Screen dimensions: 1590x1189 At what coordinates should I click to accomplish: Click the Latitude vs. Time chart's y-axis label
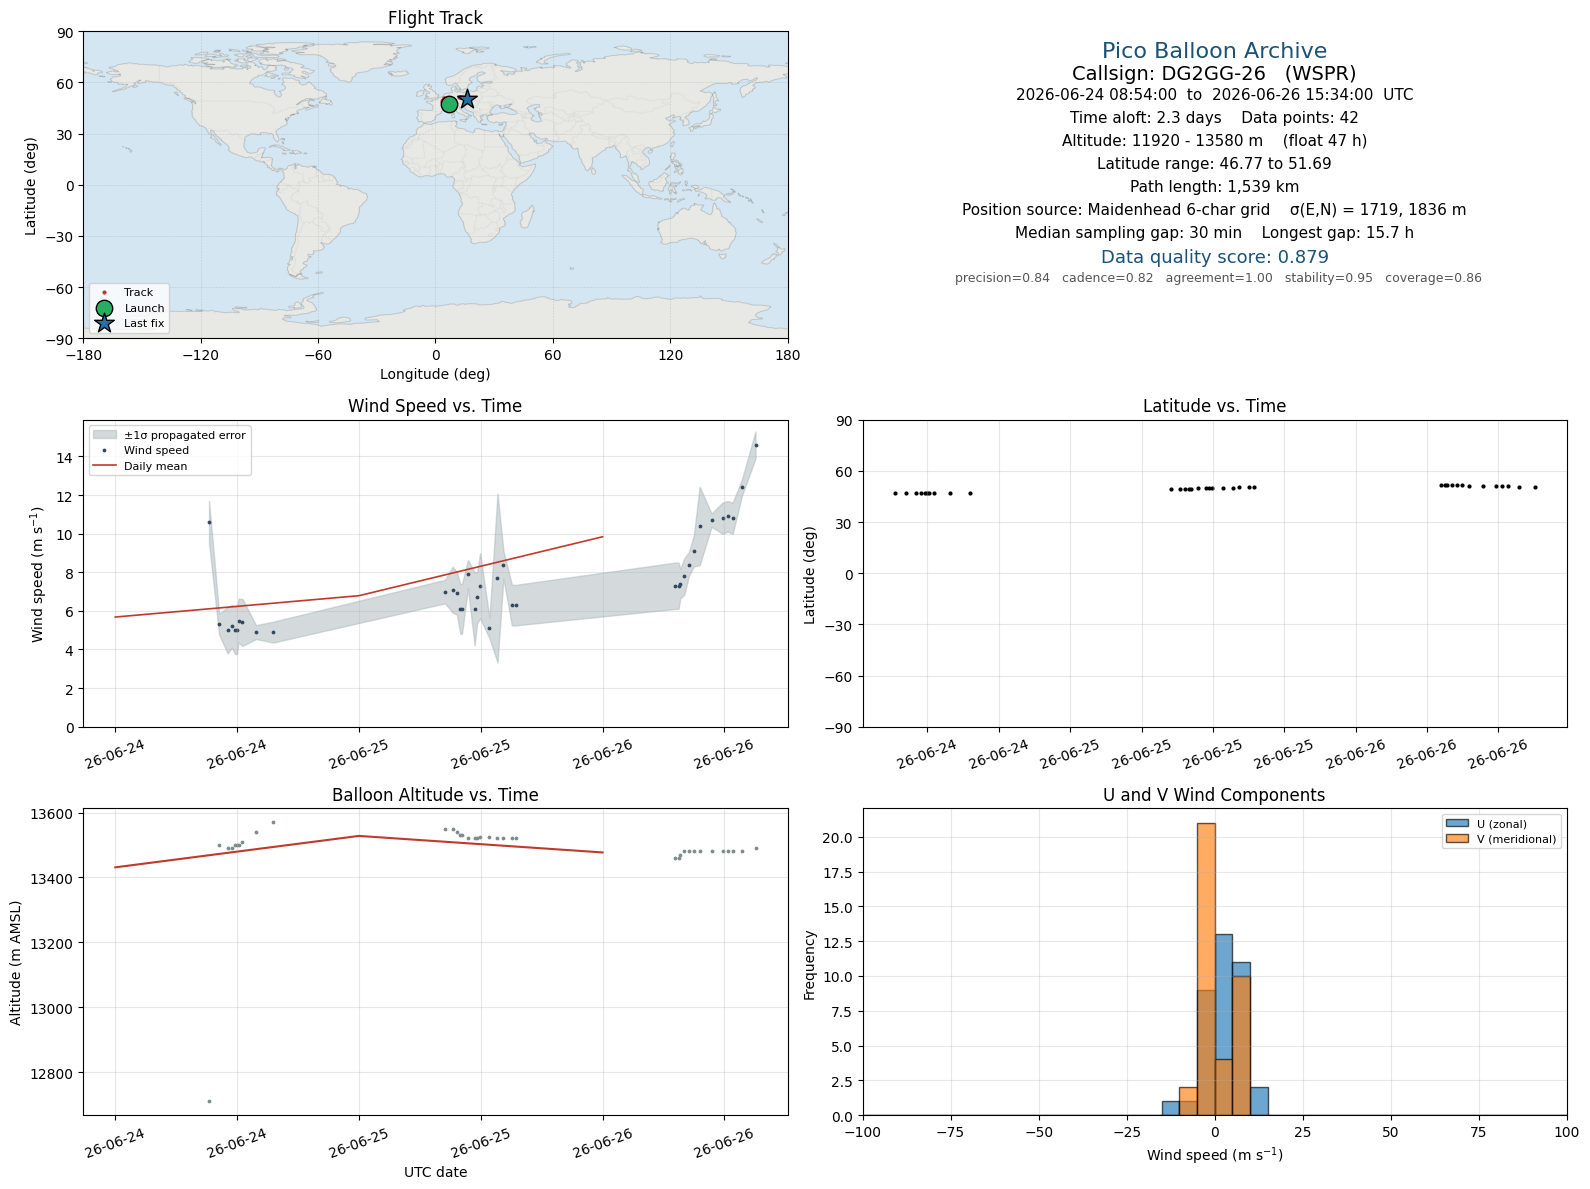coord(810,575)
